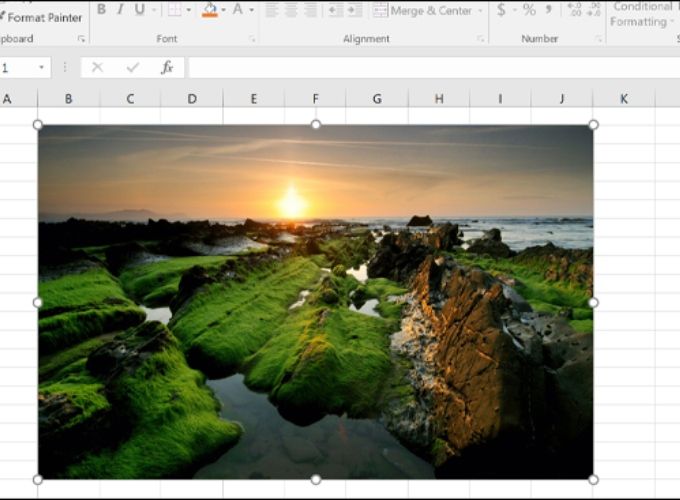Click Increase Decimal

tap(574, 10)
